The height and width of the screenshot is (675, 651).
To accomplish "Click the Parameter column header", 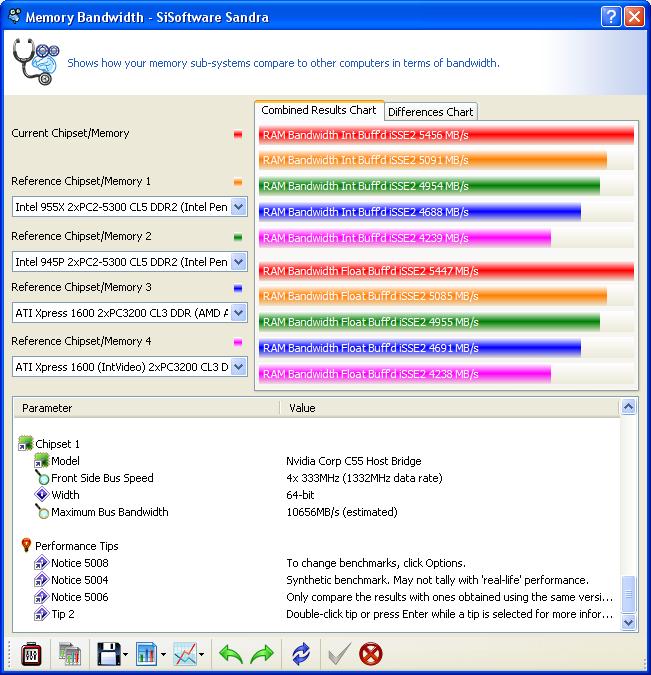I will click(x=146, y=408).
